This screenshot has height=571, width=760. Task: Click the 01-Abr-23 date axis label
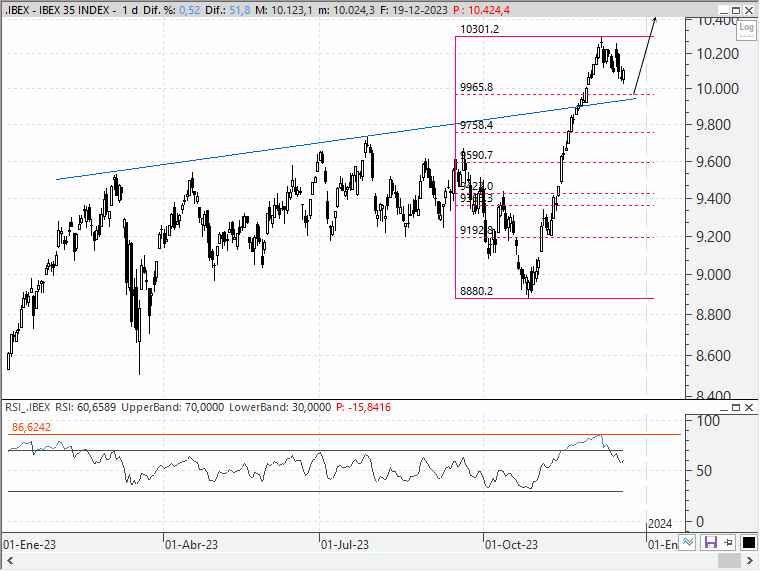click(x=191, y=545)
